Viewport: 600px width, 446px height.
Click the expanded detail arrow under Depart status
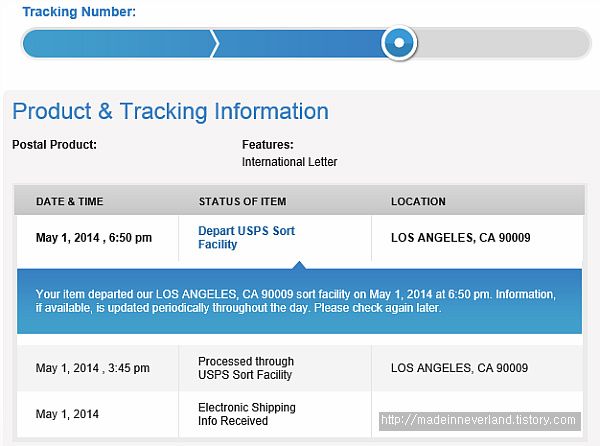coord(299,265)
